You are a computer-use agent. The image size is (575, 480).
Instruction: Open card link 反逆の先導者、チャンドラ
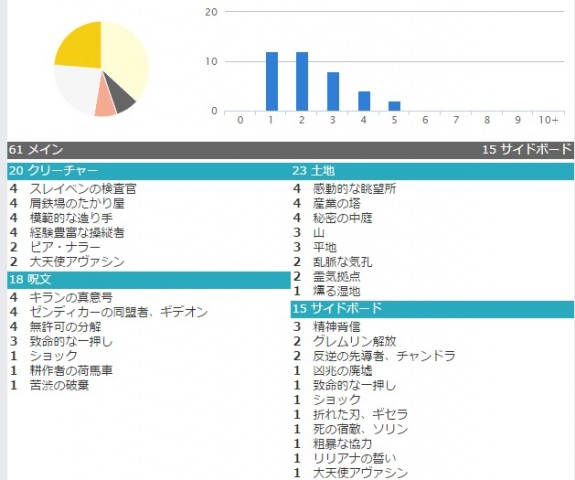[x=384, y=356]
